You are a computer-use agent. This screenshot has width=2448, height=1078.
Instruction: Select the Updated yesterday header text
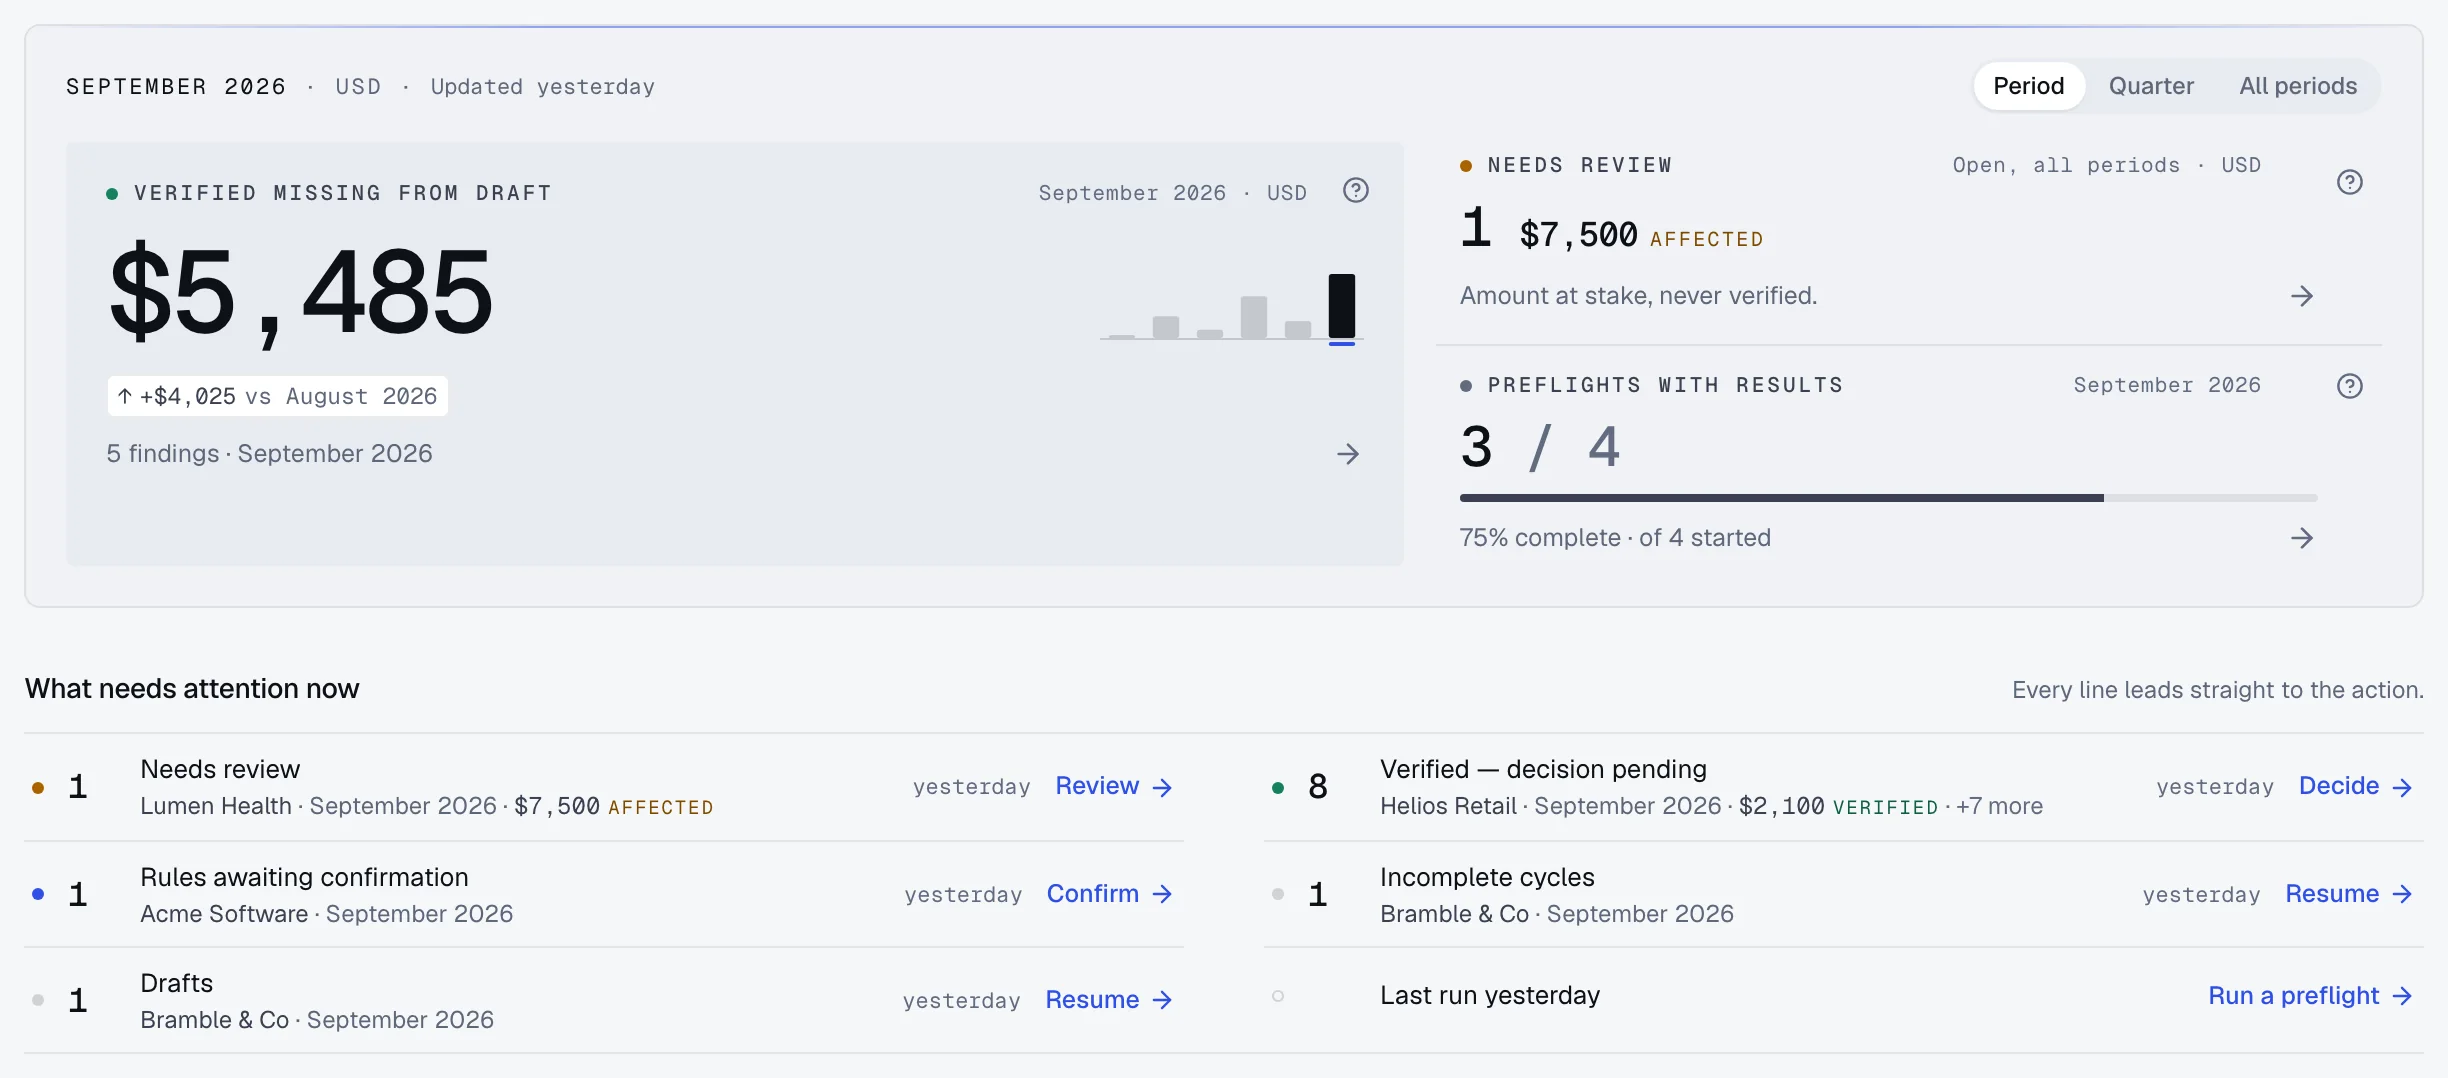(543, 87)
